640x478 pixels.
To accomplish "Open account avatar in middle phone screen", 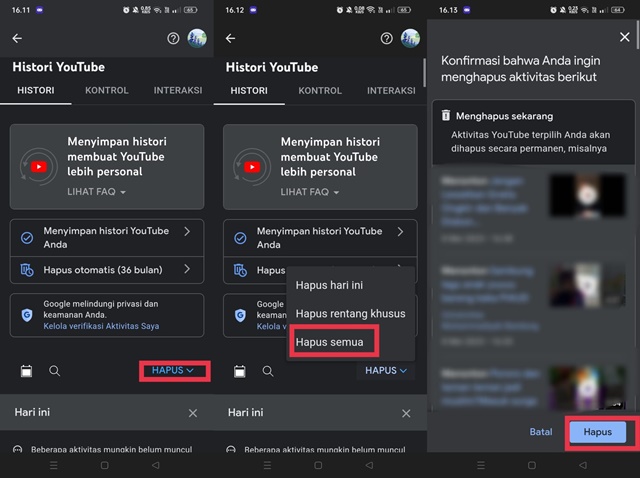I will [x=411, y=38].
